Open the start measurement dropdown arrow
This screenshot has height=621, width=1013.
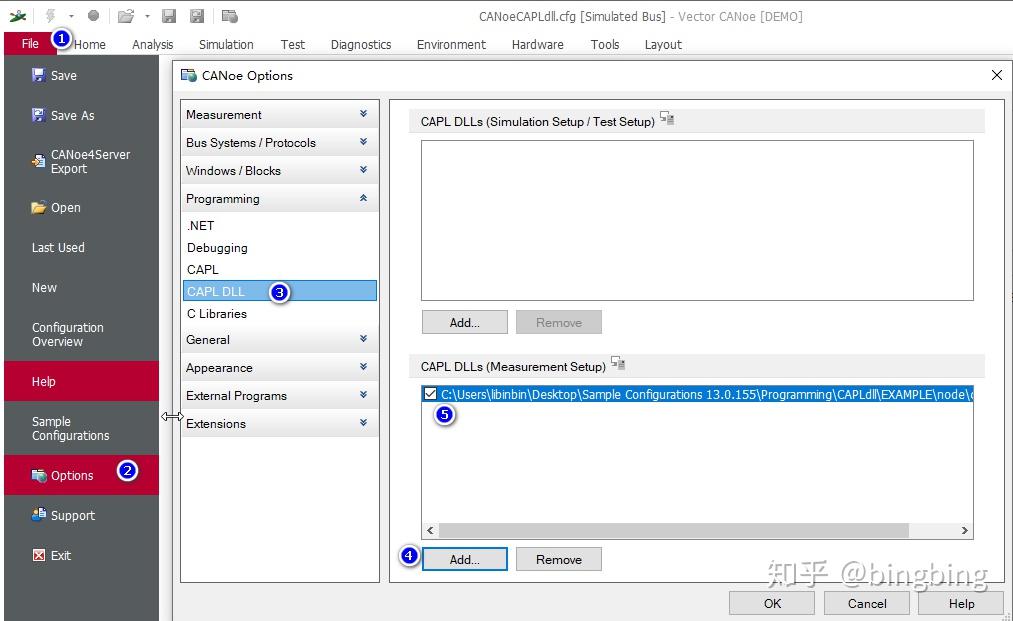pos(71,16)
